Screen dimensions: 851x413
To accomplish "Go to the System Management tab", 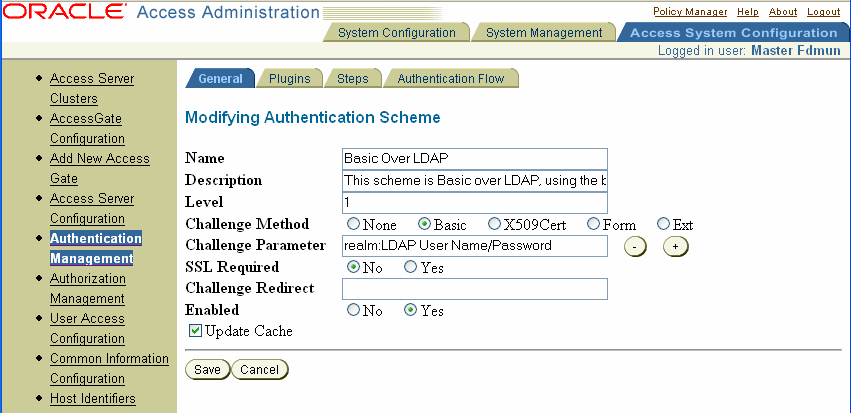I will [544, 33].
